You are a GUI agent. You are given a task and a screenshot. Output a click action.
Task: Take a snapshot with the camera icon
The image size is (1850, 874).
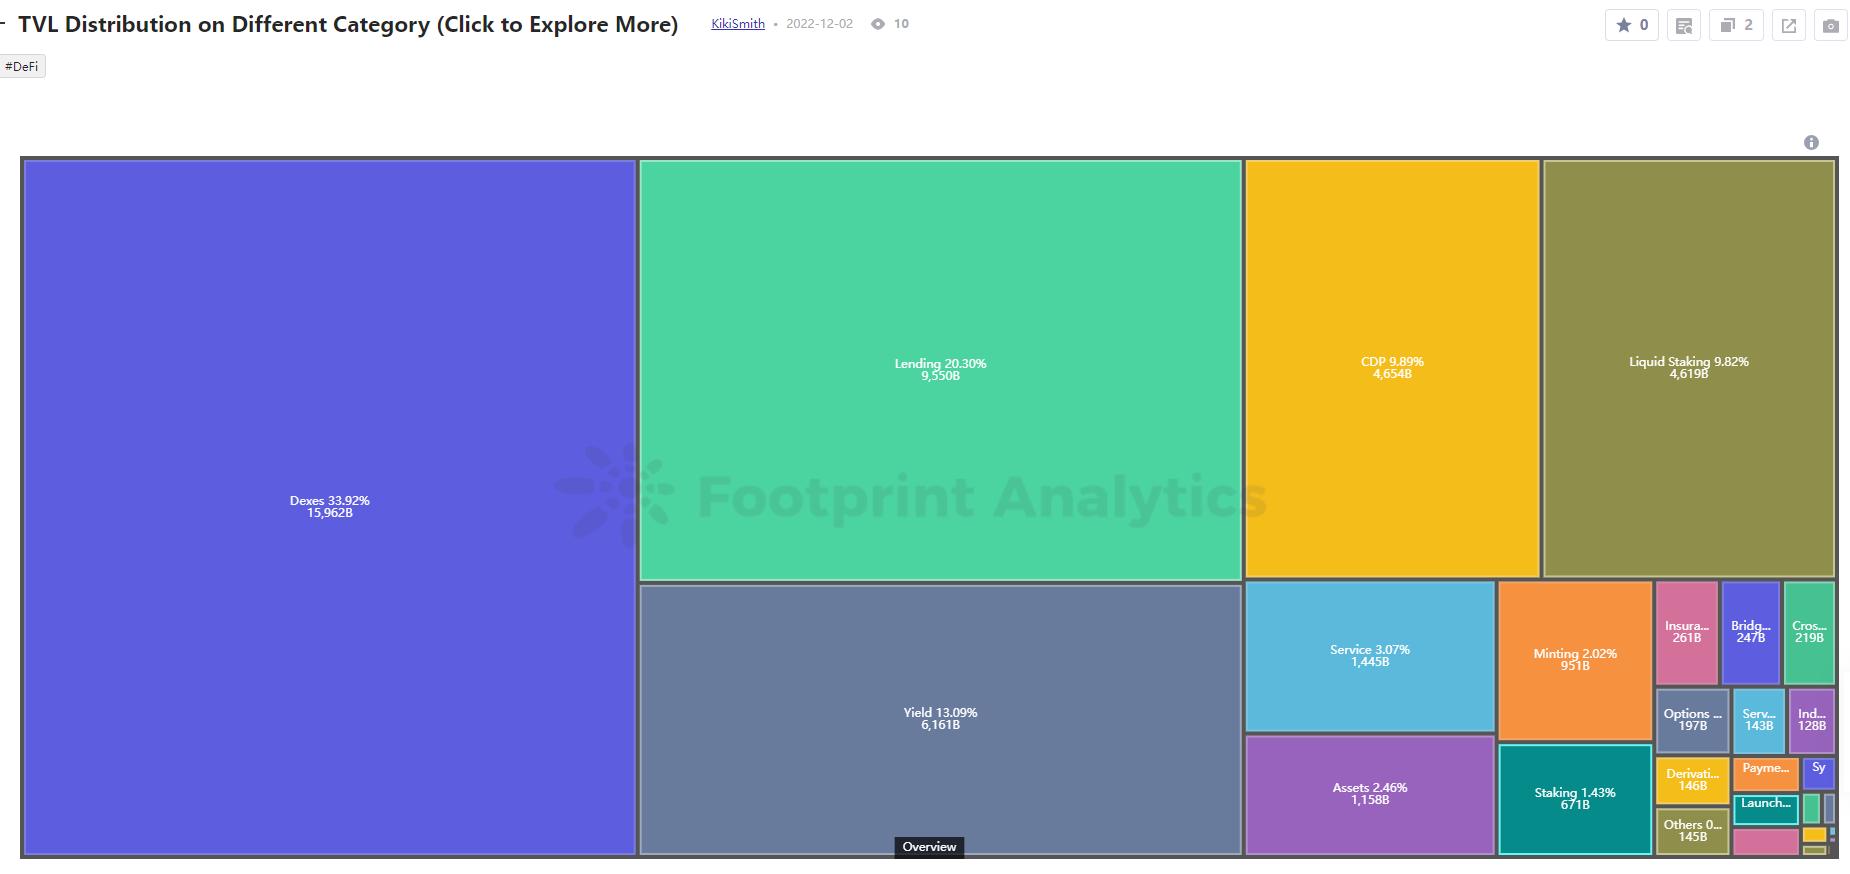(x=1830, y=26)
